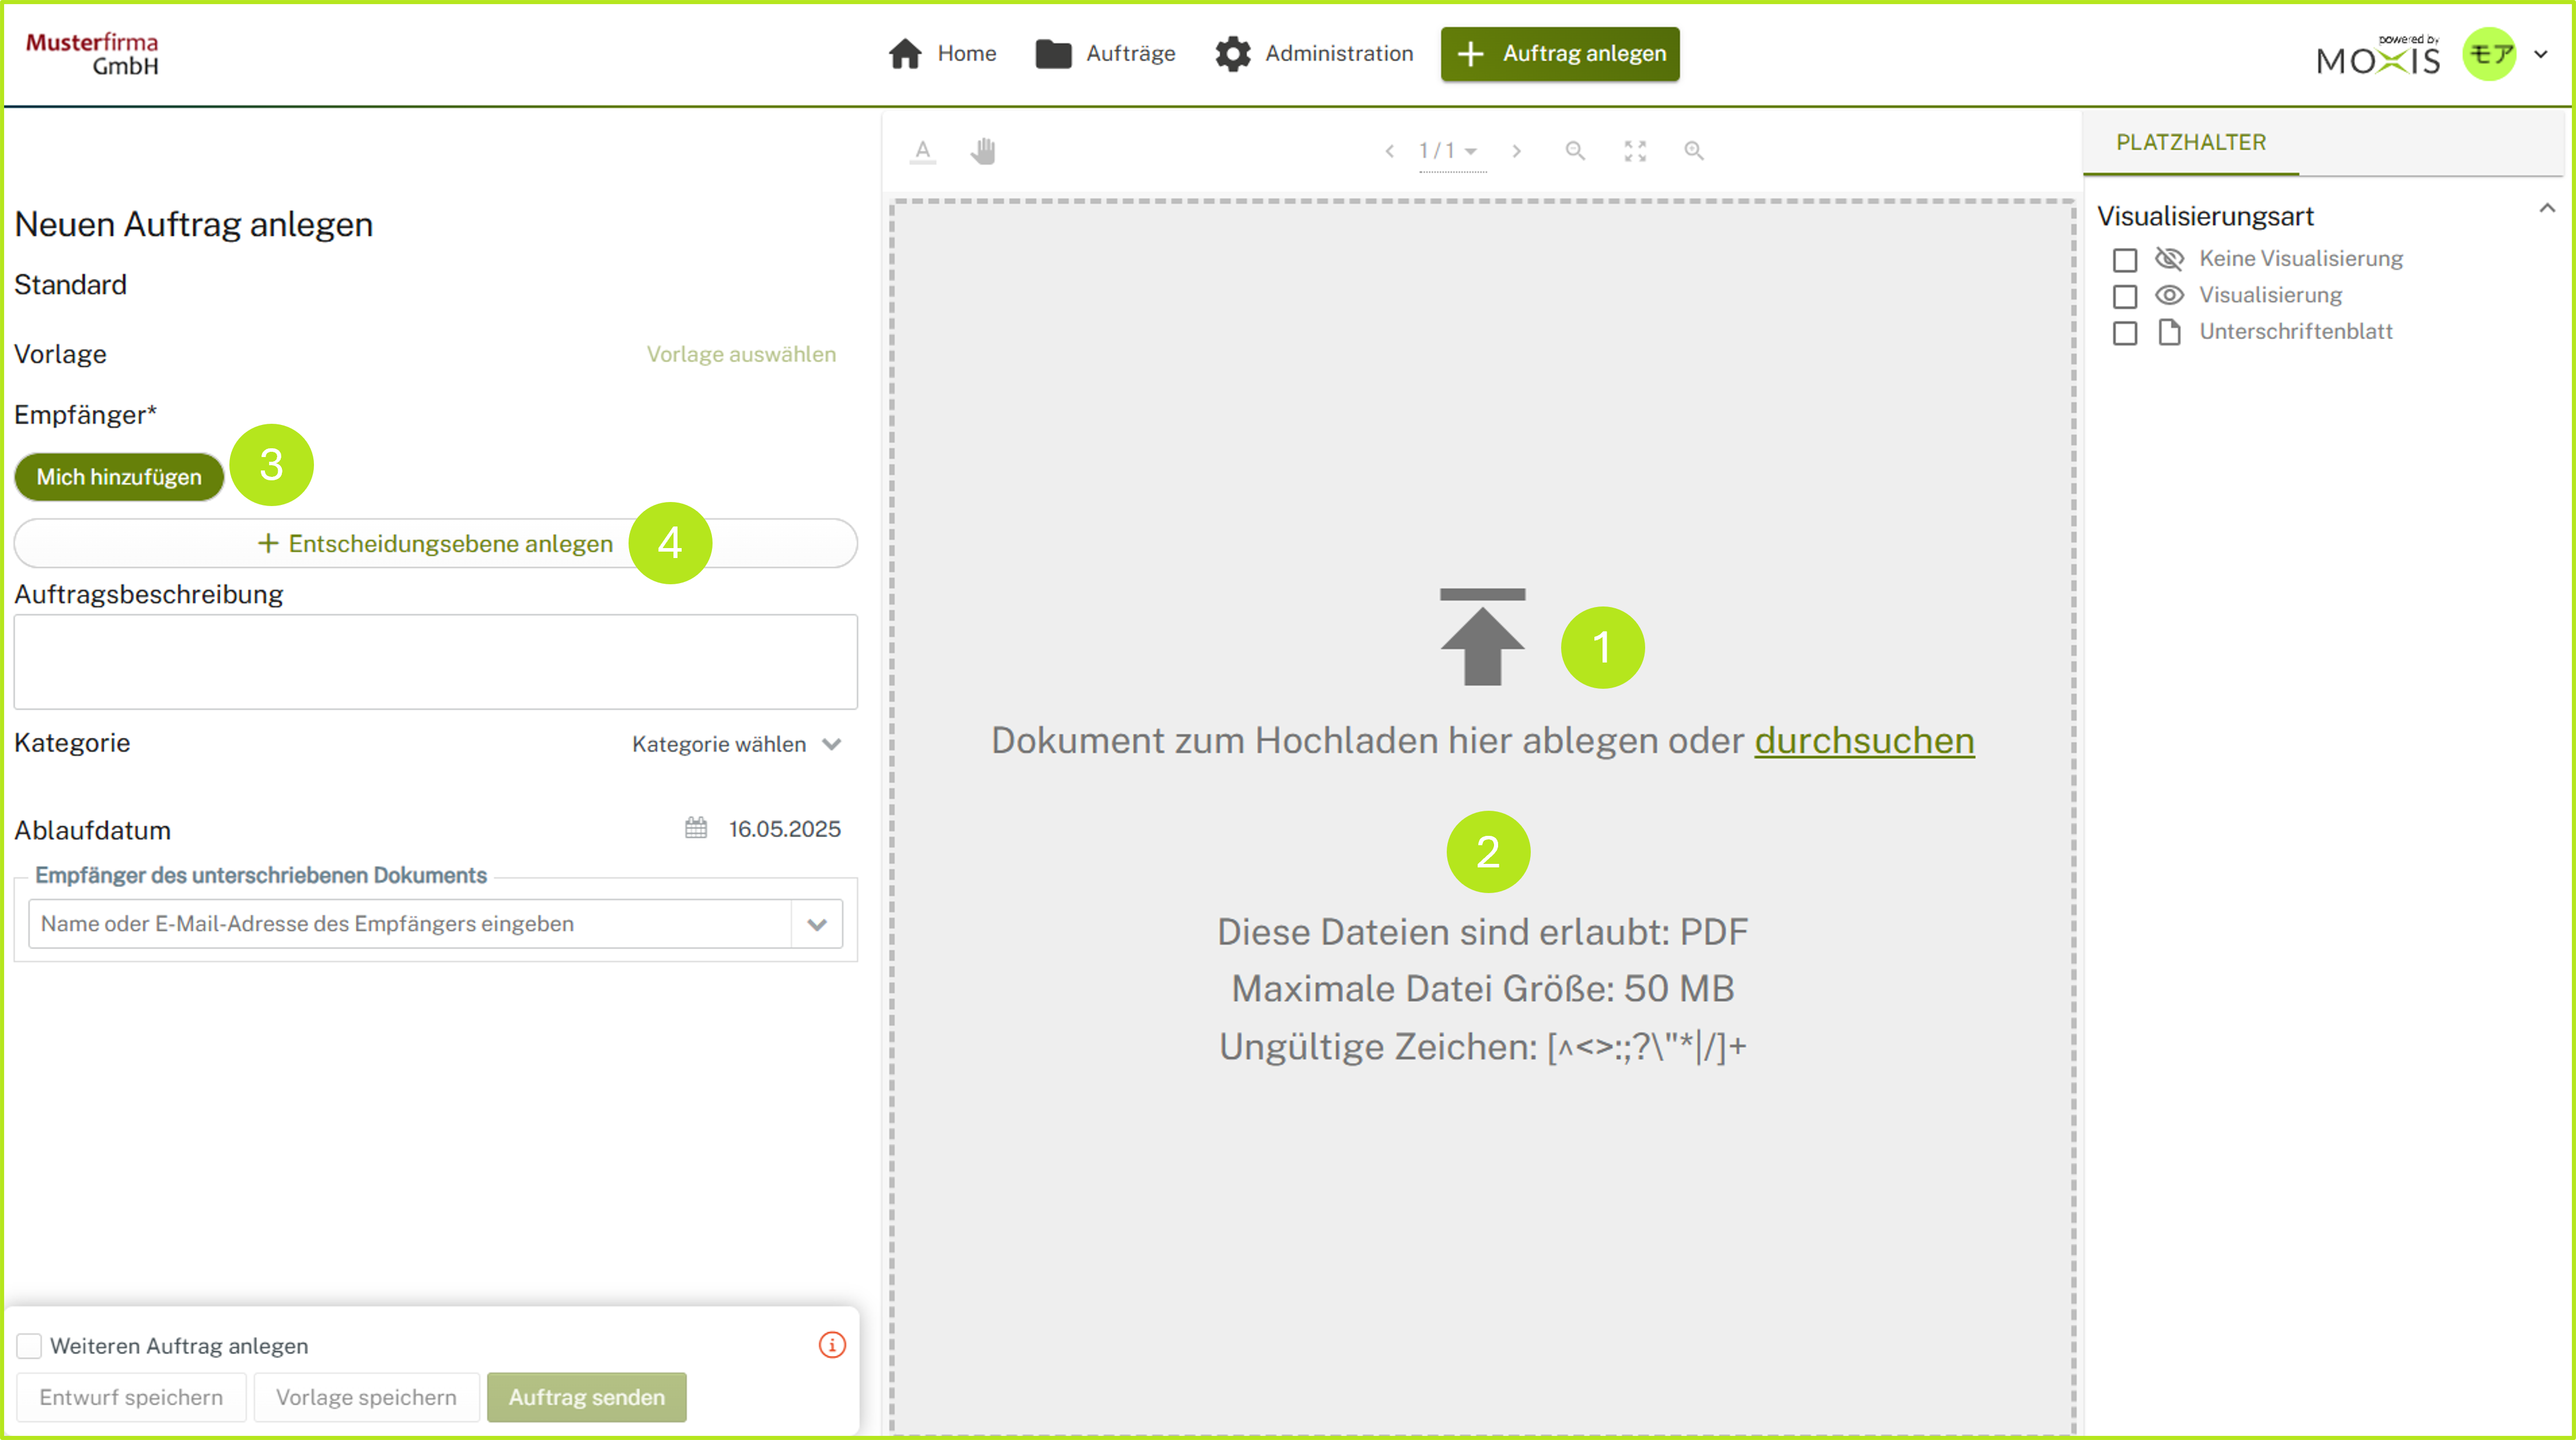The width and height of the screenshot is (2576, 1440).
Task: Go to next document page
Action: tap(1516, 151)
